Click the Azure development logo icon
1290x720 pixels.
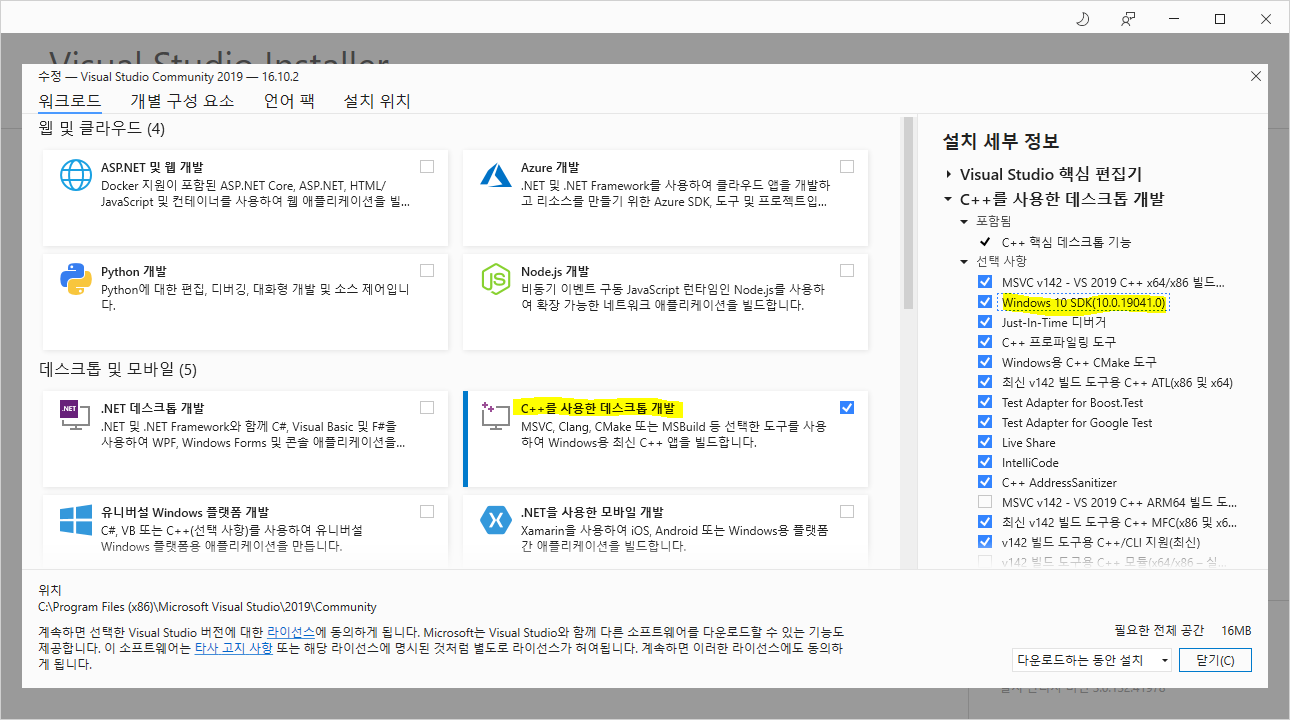pyautogui.click(x=496, y=175)
